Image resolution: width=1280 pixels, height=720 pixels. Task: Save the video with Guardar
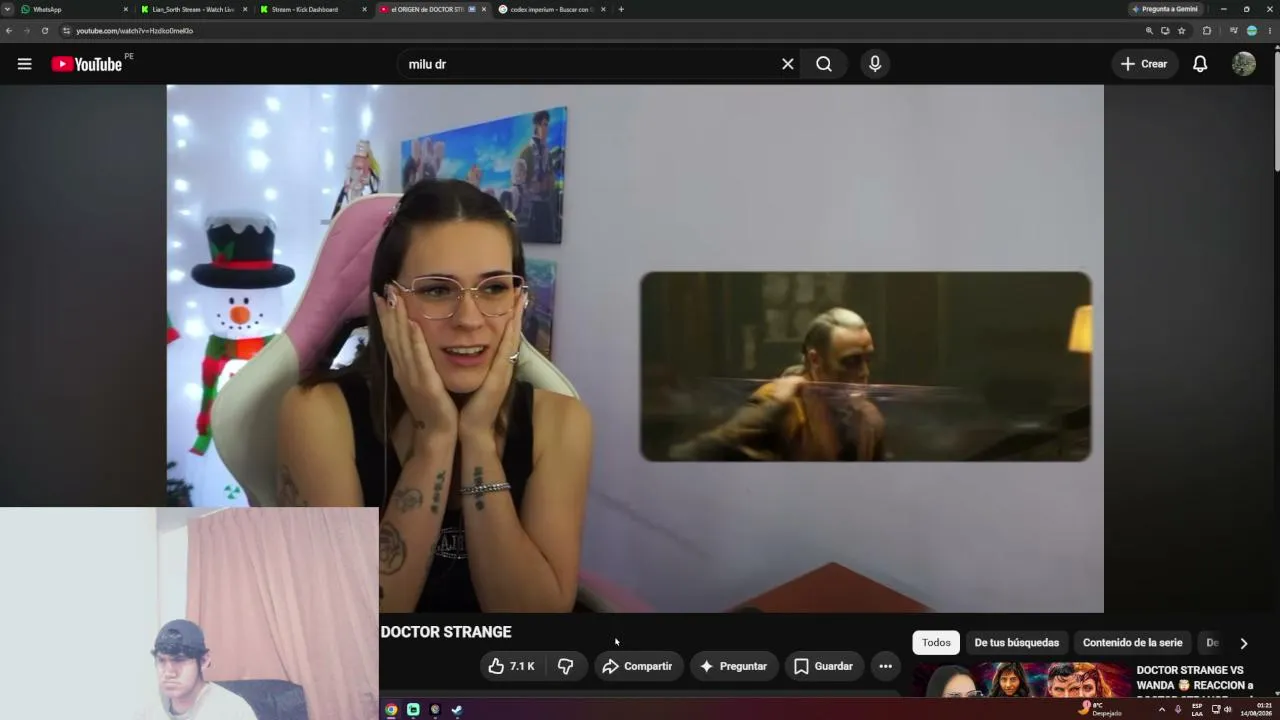coord(823,666)
